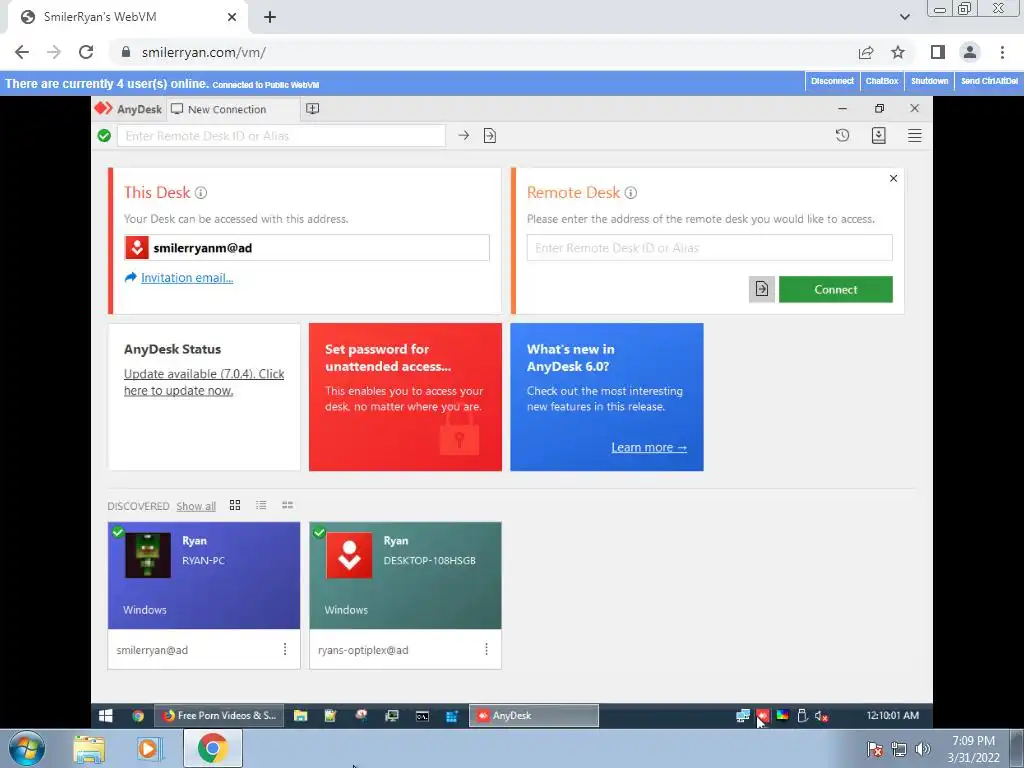
Task: Click the AnyDesk tray icon in remote VM
Action: pos(762,716)
